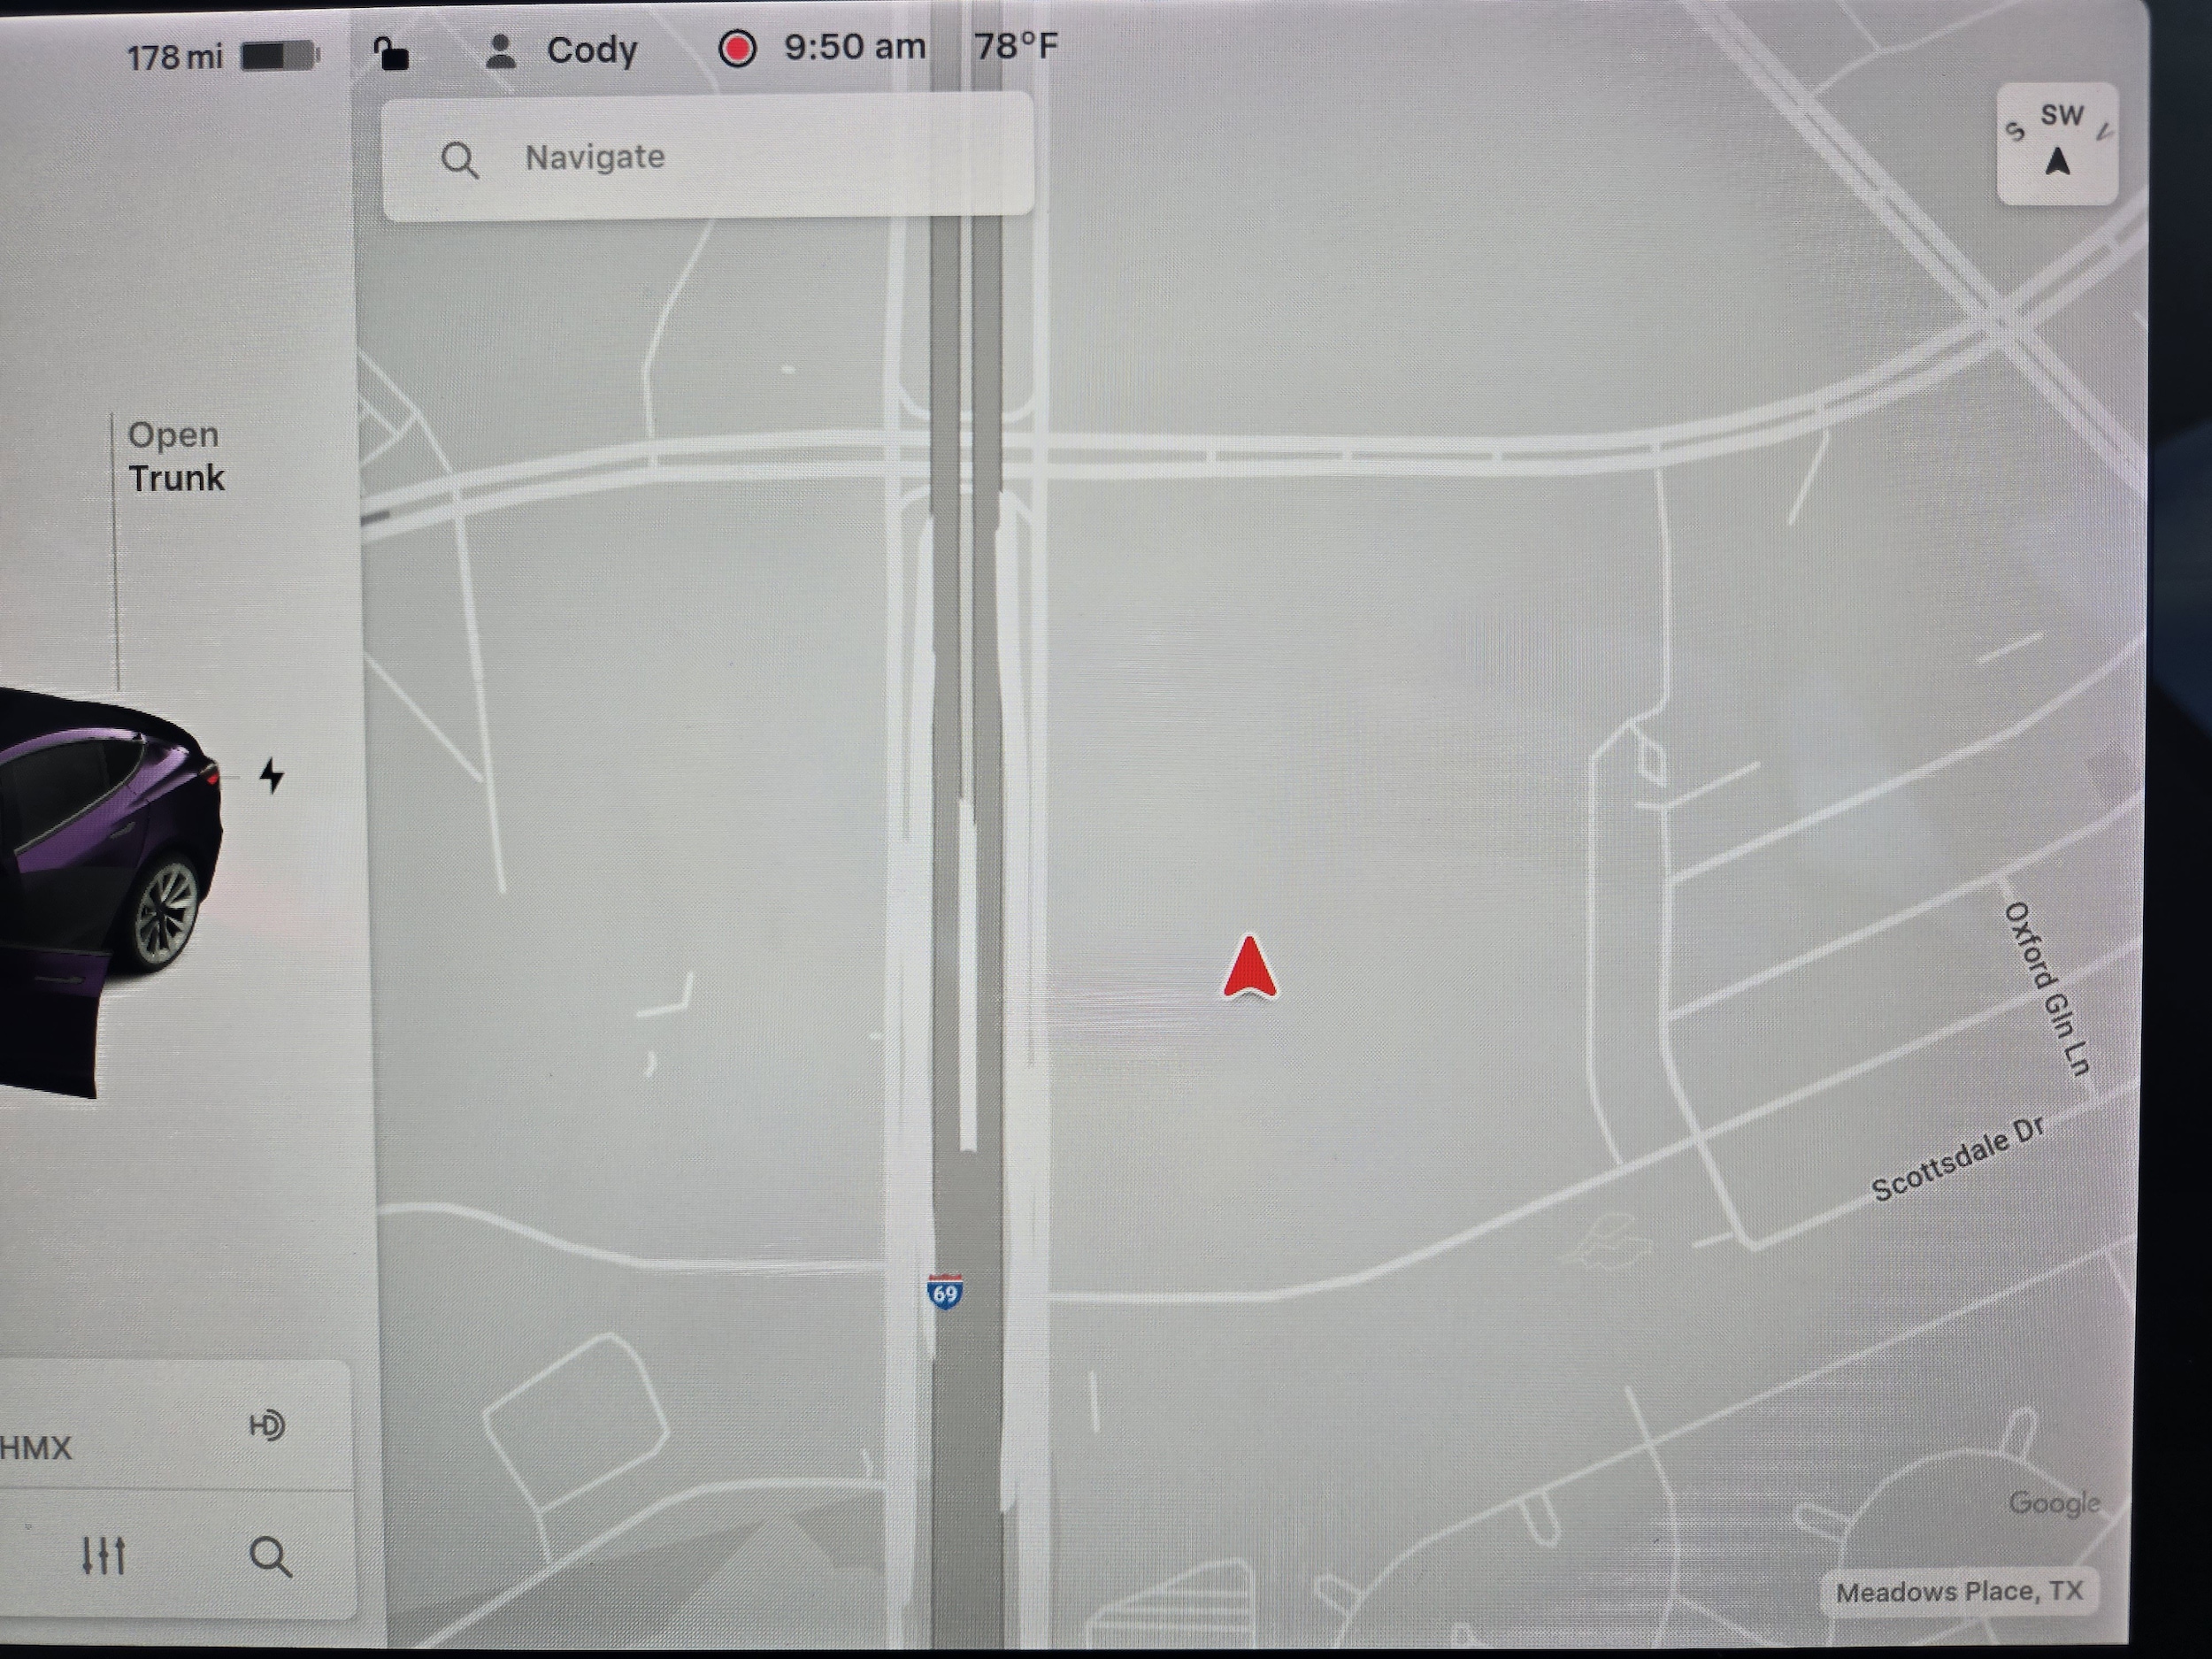
Task: Tap the SW compass orientation button
Action: click(2057, 145)
